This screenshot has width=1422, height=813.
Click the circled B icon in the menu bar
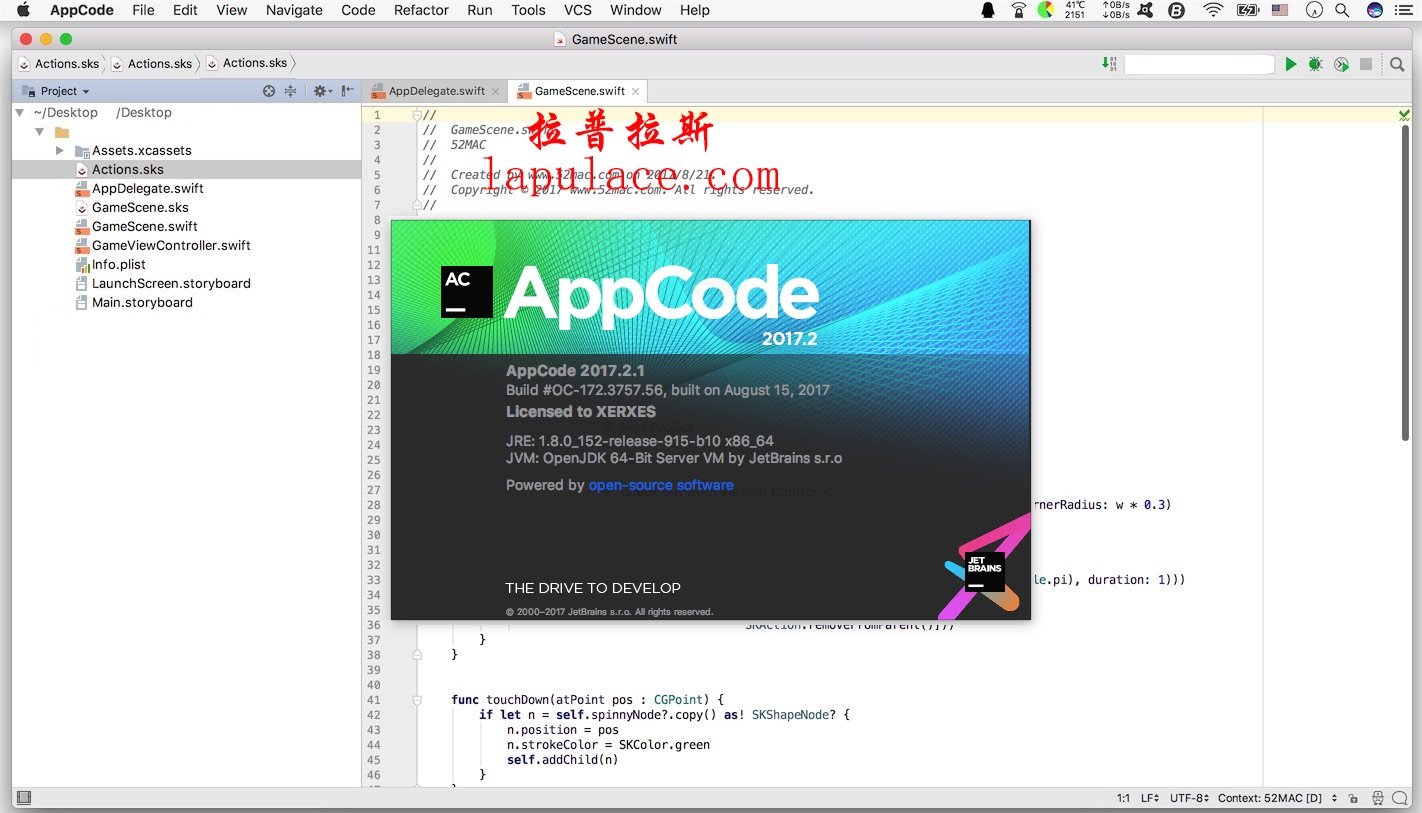[1177, 10]
